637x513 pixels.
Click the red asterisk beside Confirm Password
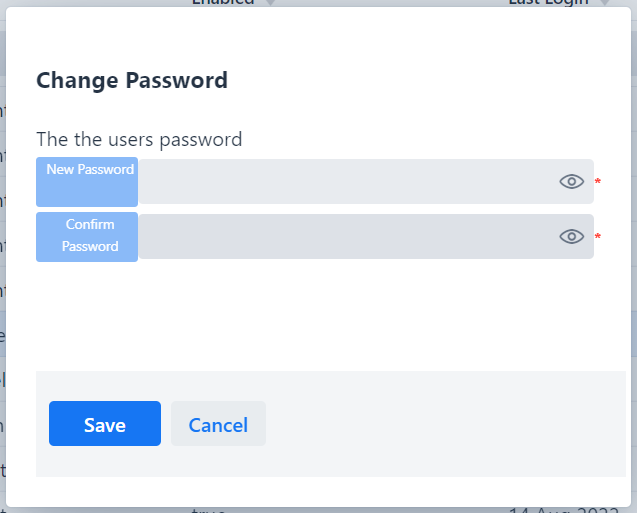point(598,237)
